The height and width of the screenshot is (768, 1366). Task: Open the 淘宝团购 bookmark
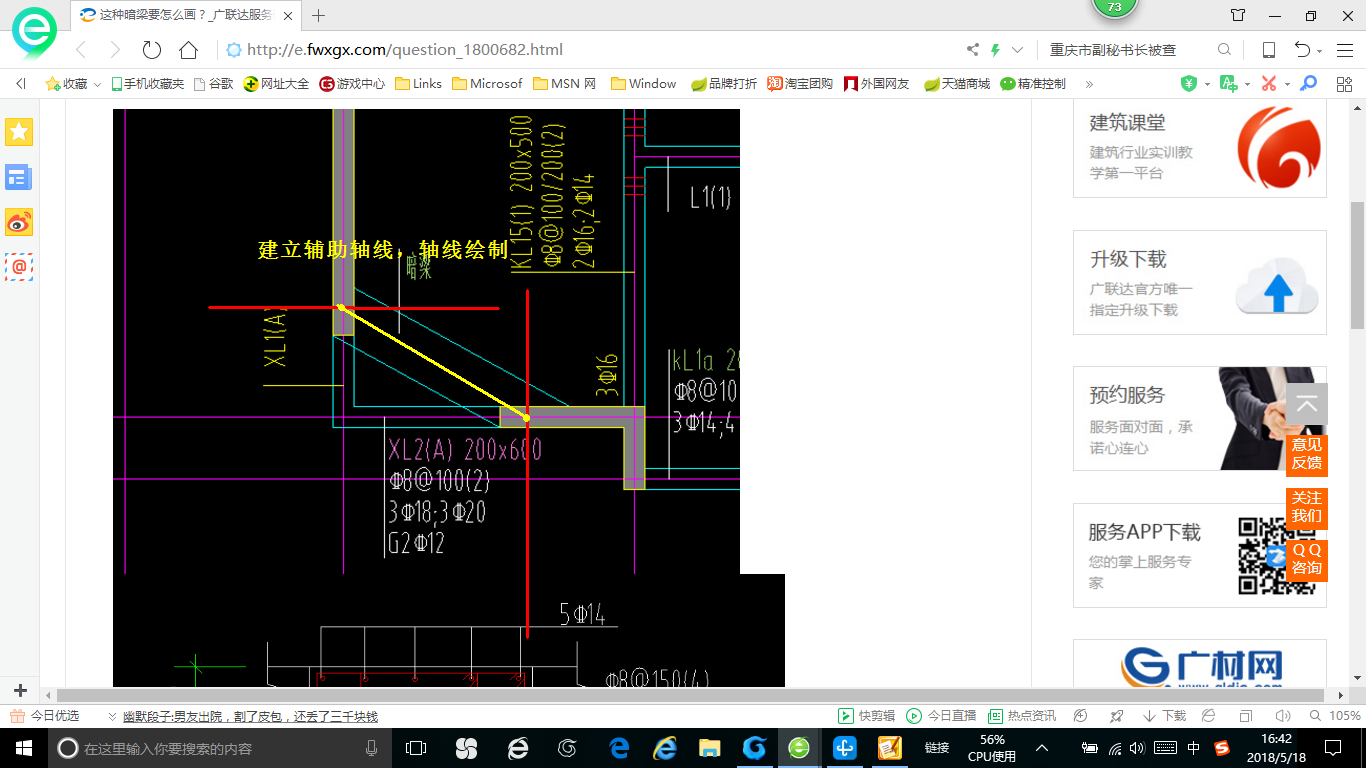tap(800, 84)
